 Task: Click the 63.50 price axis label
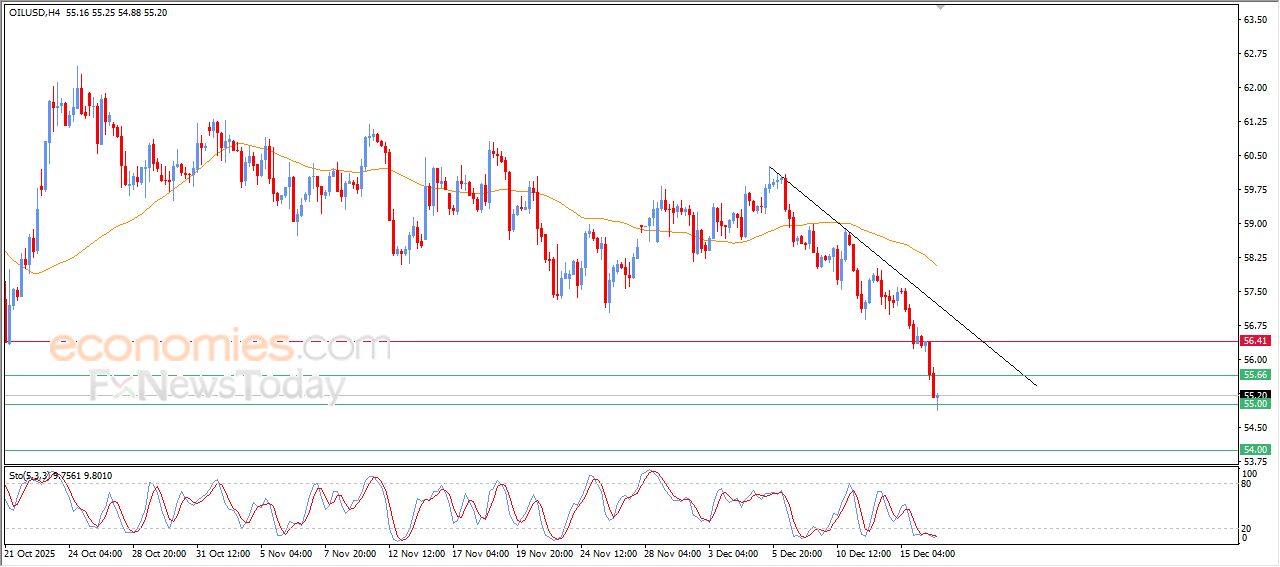(x=1254, y=20)
